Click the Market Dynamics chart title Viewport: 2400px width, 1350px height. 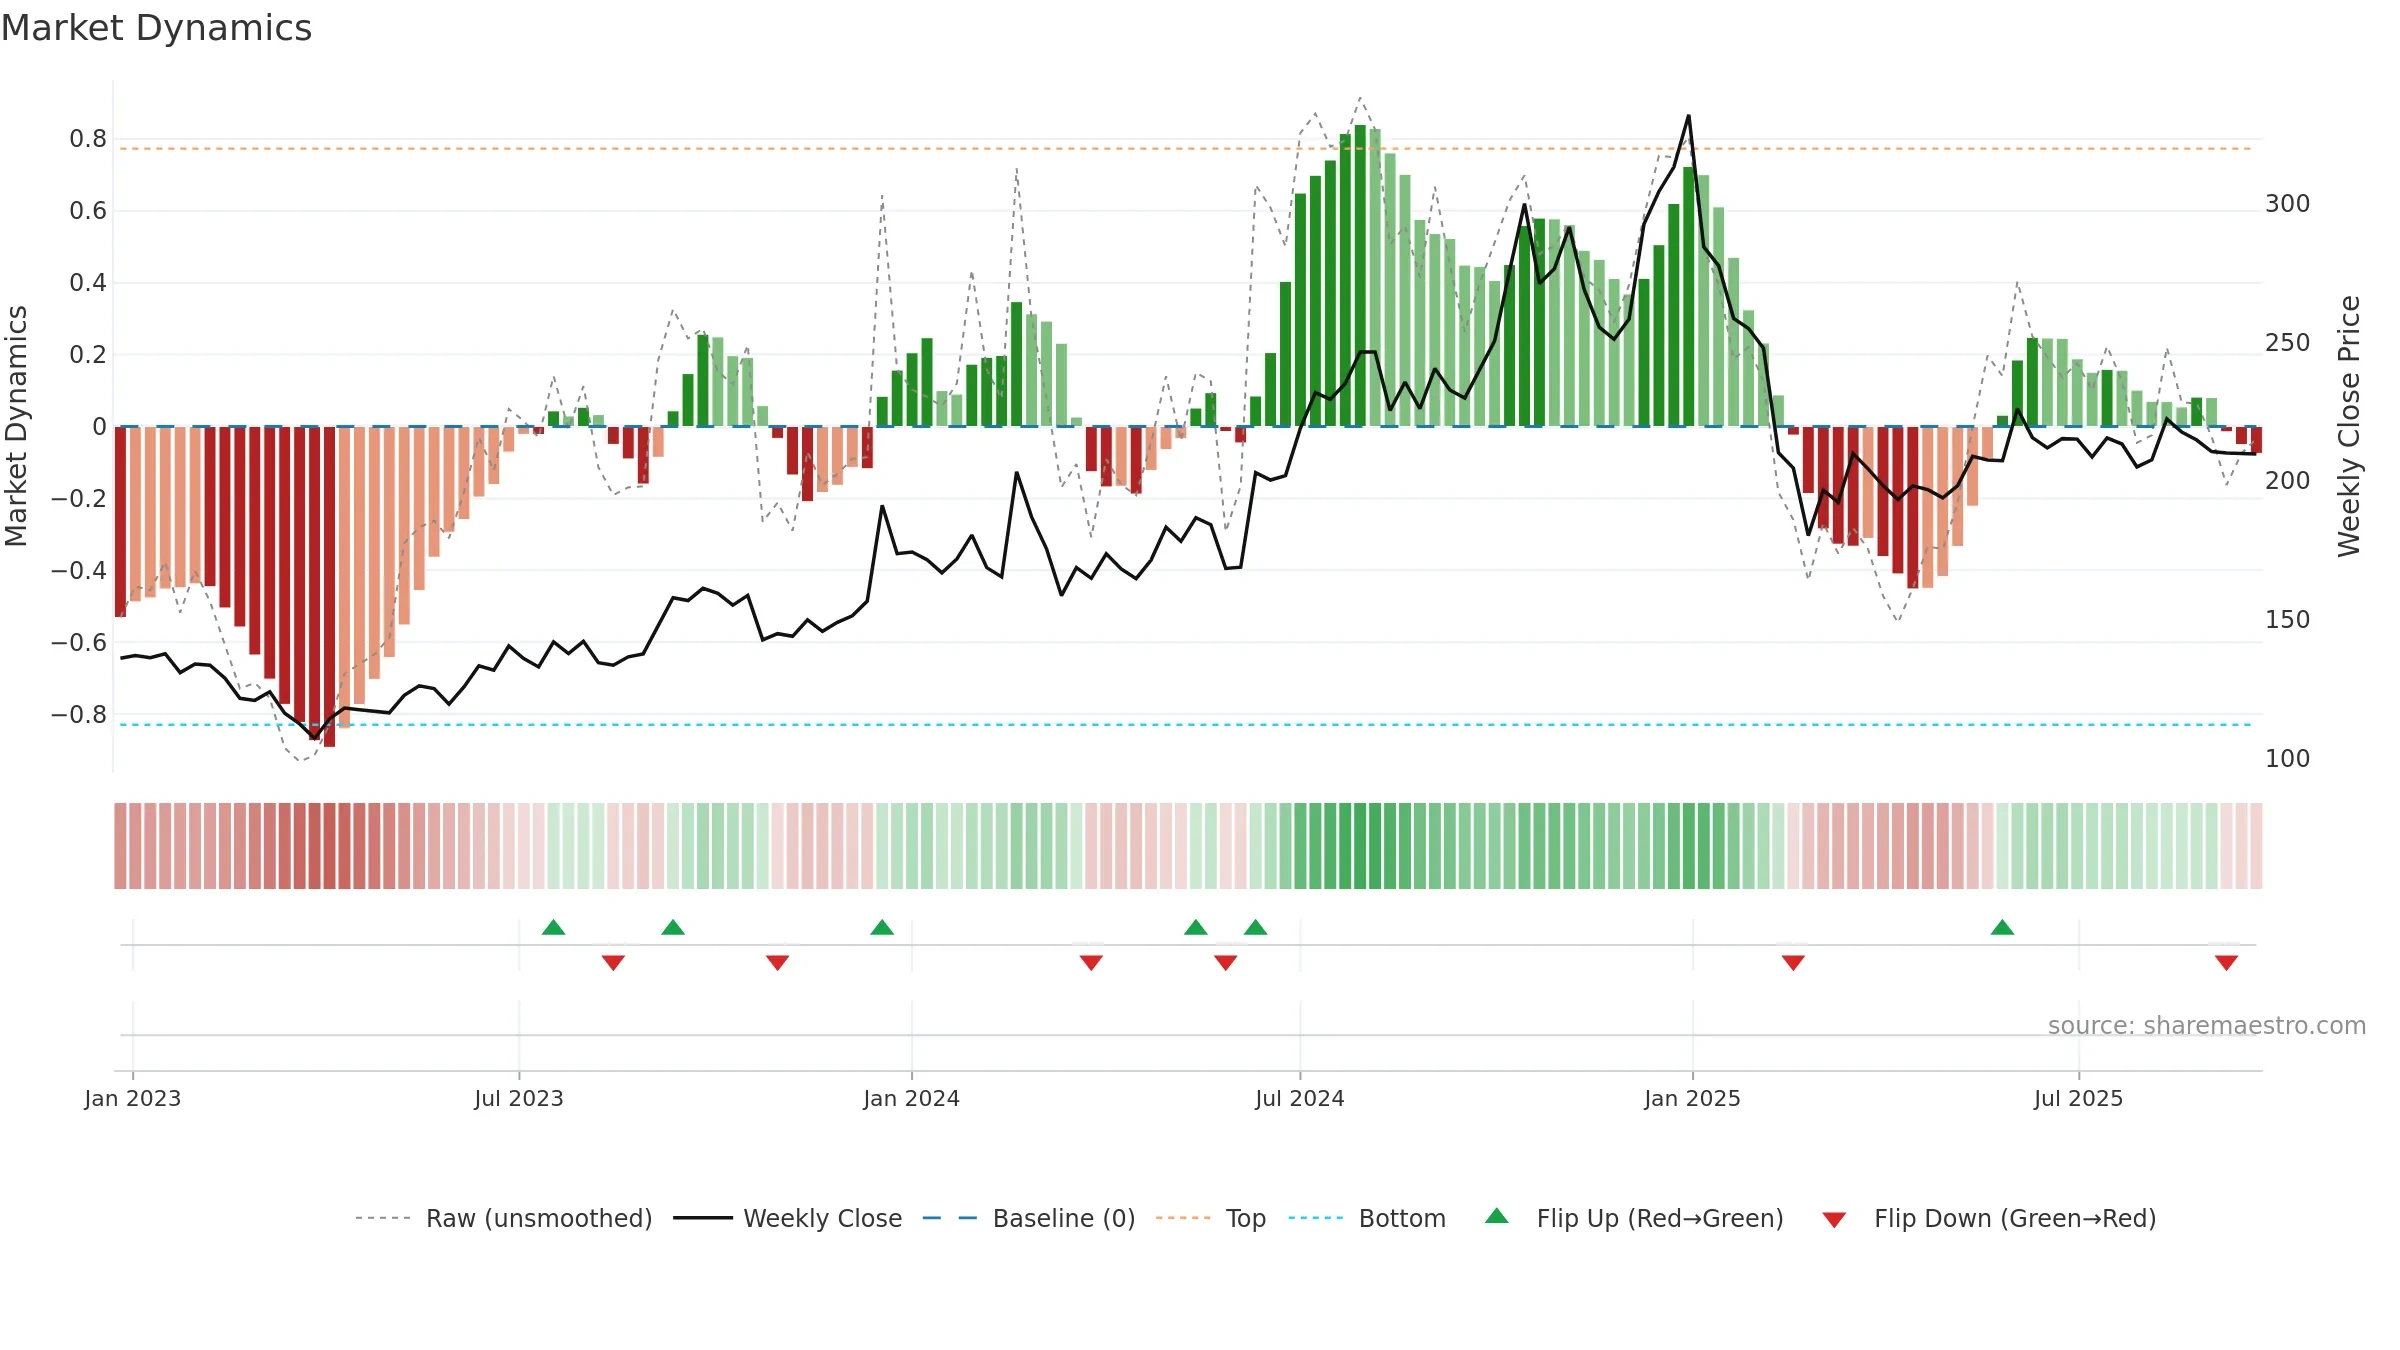point(157,28)
